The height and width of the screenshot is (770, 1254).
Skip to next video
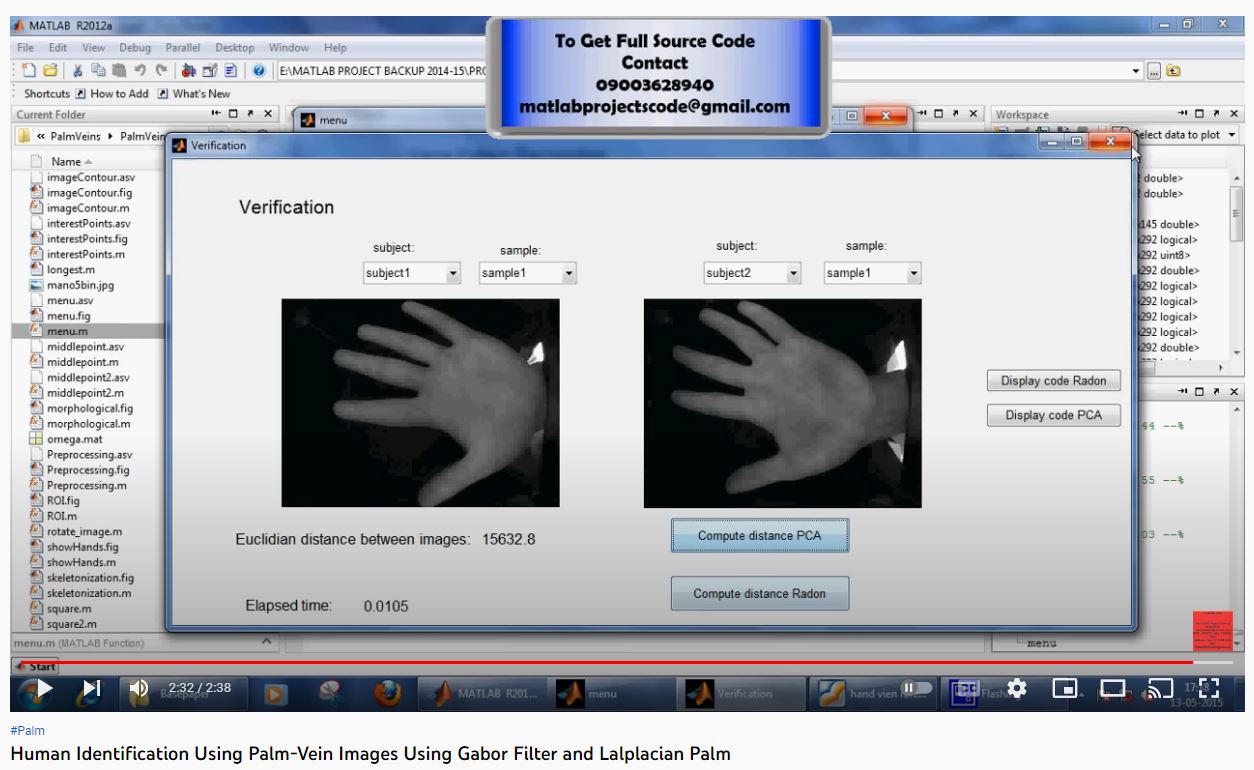tap(91, 688)
